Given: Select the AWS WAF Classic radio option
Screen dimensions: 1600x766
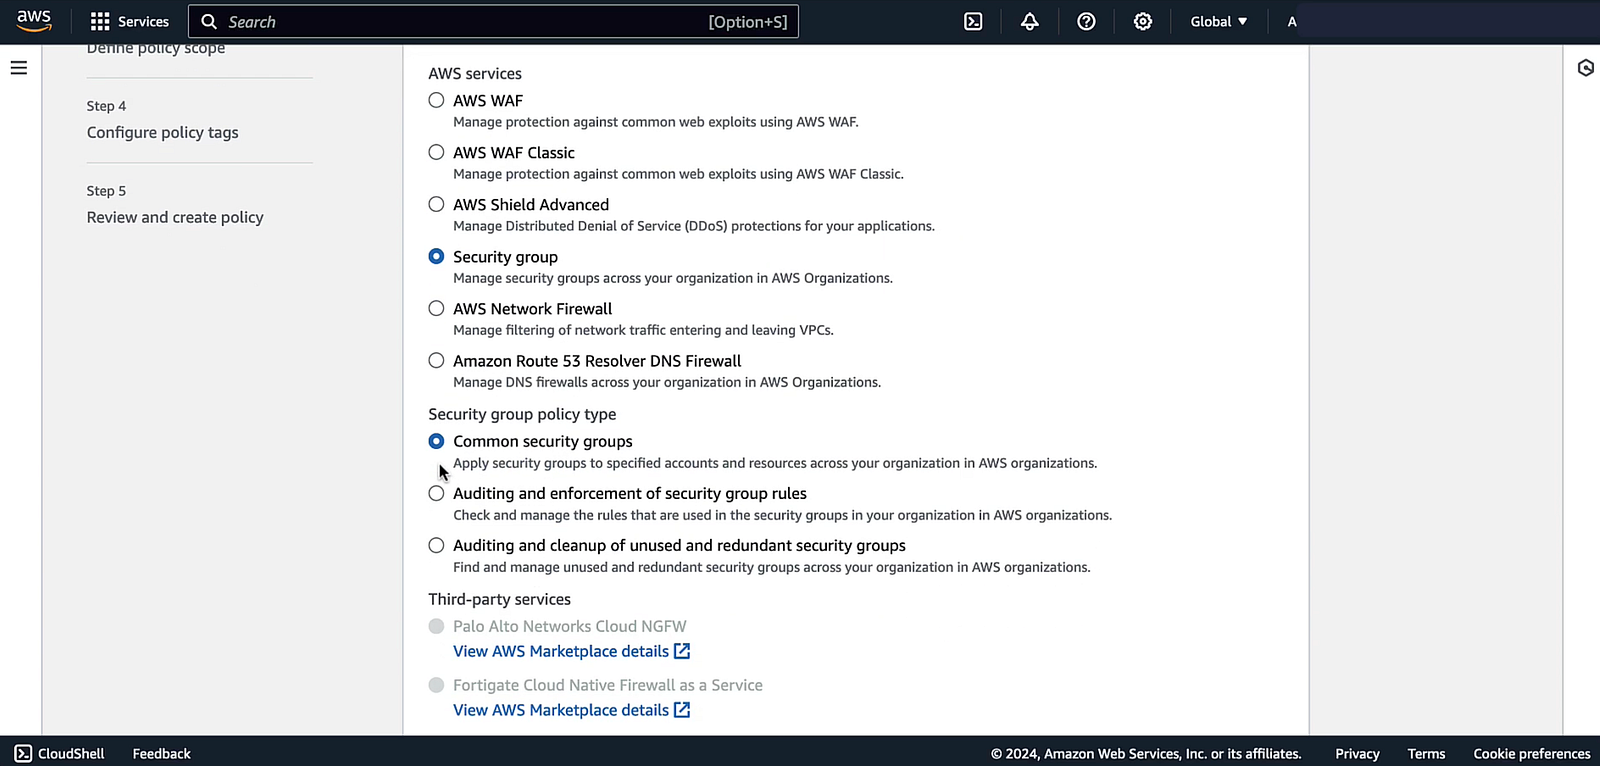Looking at the screenshot, I should [x=436, y=152].
